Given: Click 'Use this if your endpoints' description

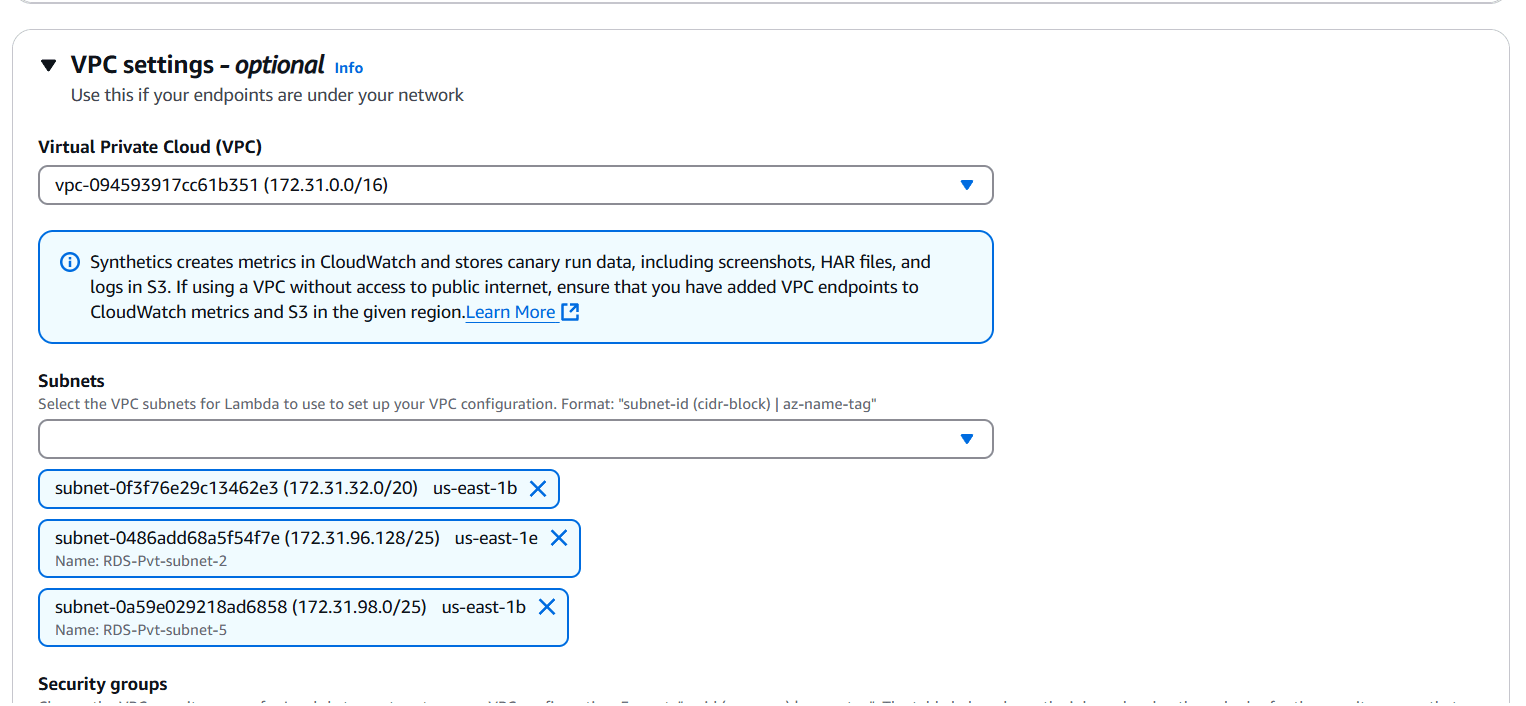Looking at the screenshot, I should click(268, 96).
